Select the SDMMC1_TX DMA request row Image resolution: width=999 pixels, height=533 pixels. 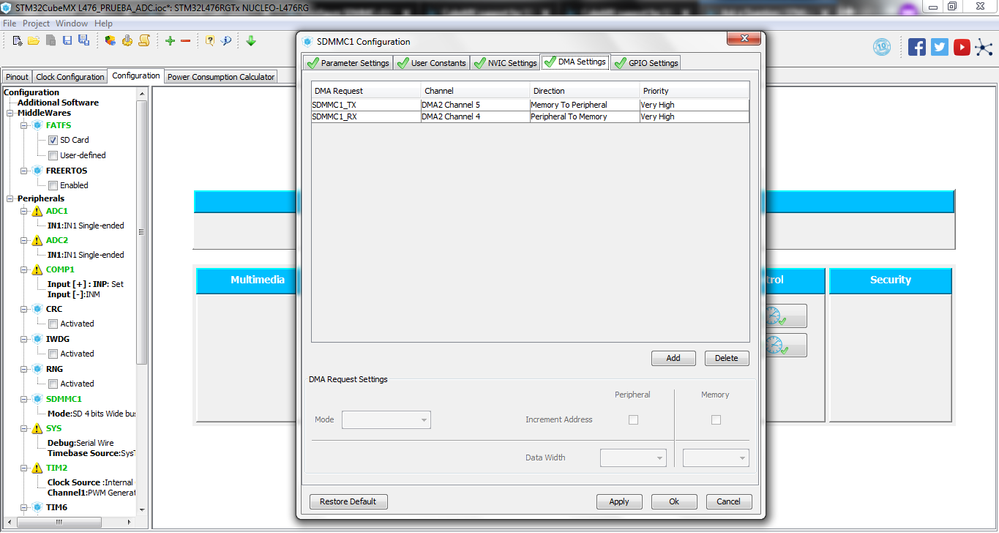[530, 104]
